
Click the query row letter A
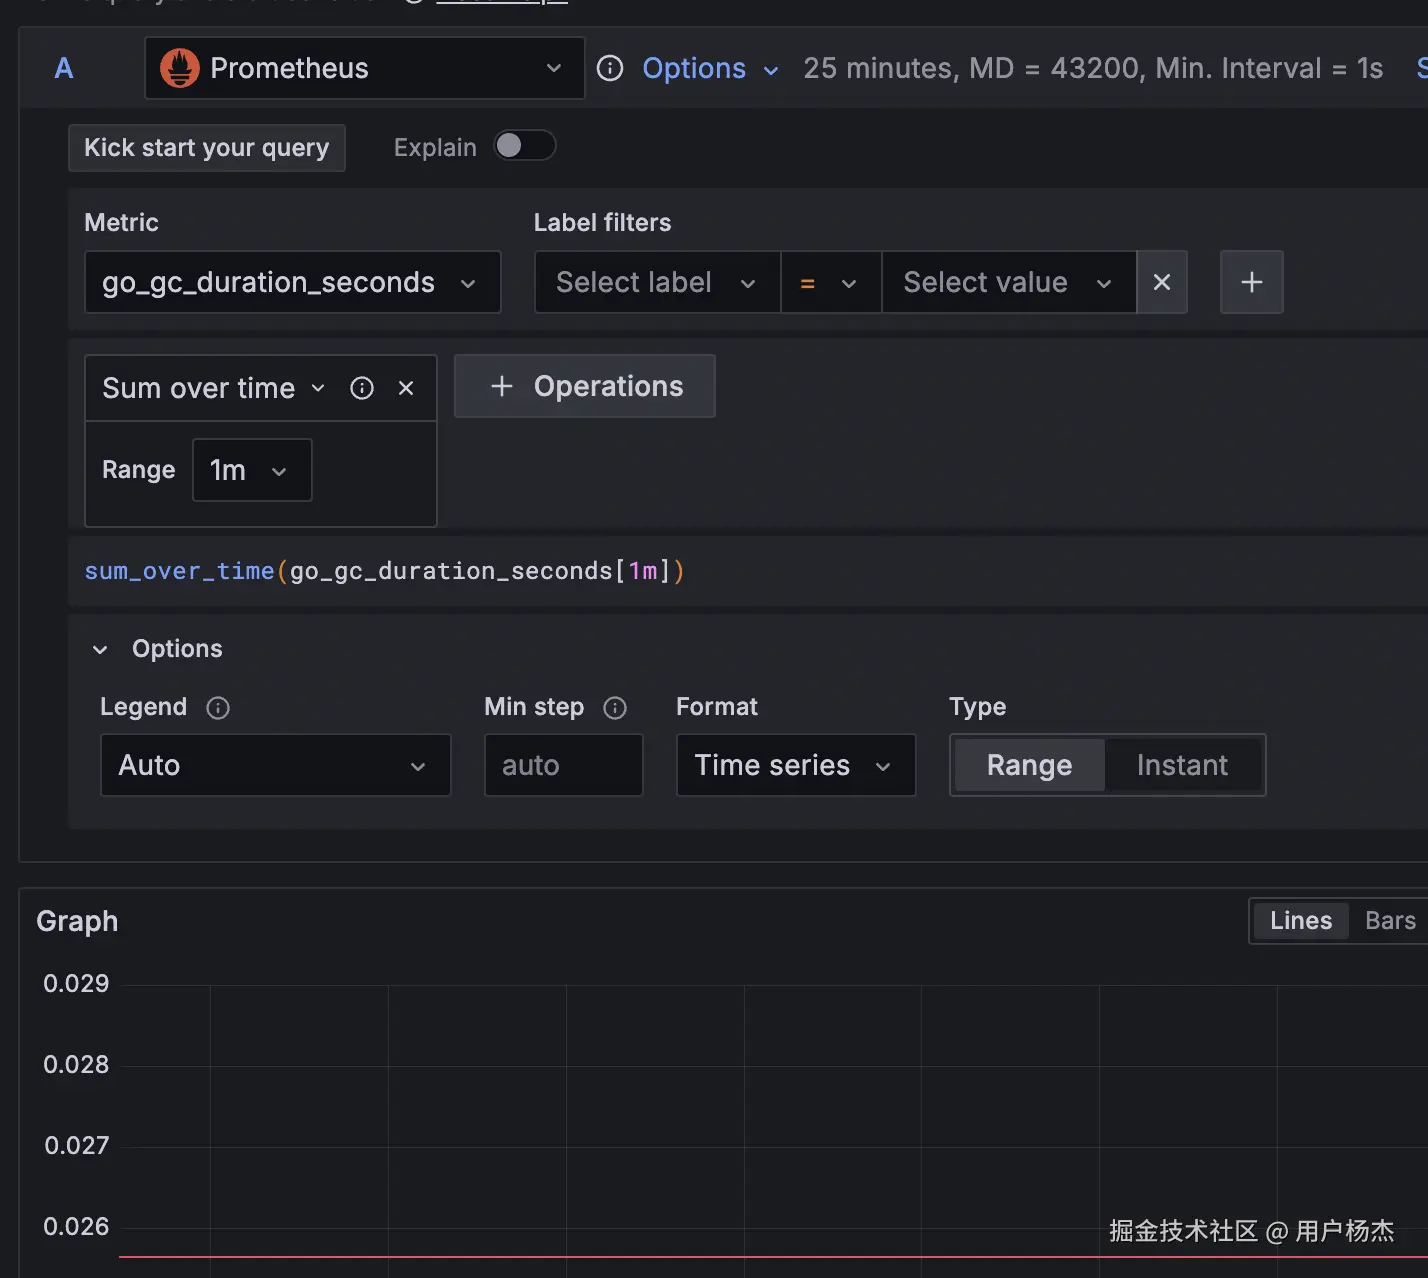coord(64,68)
